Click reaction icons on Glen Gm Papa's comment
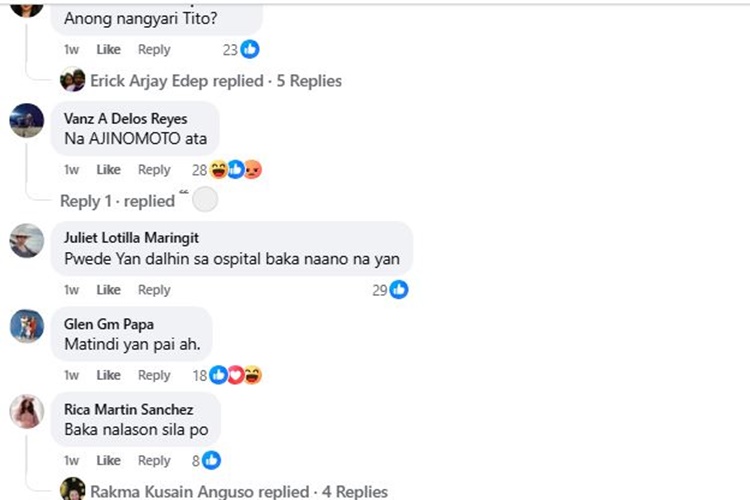The image size is (750, 500). pyautogui.click(x=235, y=375)
